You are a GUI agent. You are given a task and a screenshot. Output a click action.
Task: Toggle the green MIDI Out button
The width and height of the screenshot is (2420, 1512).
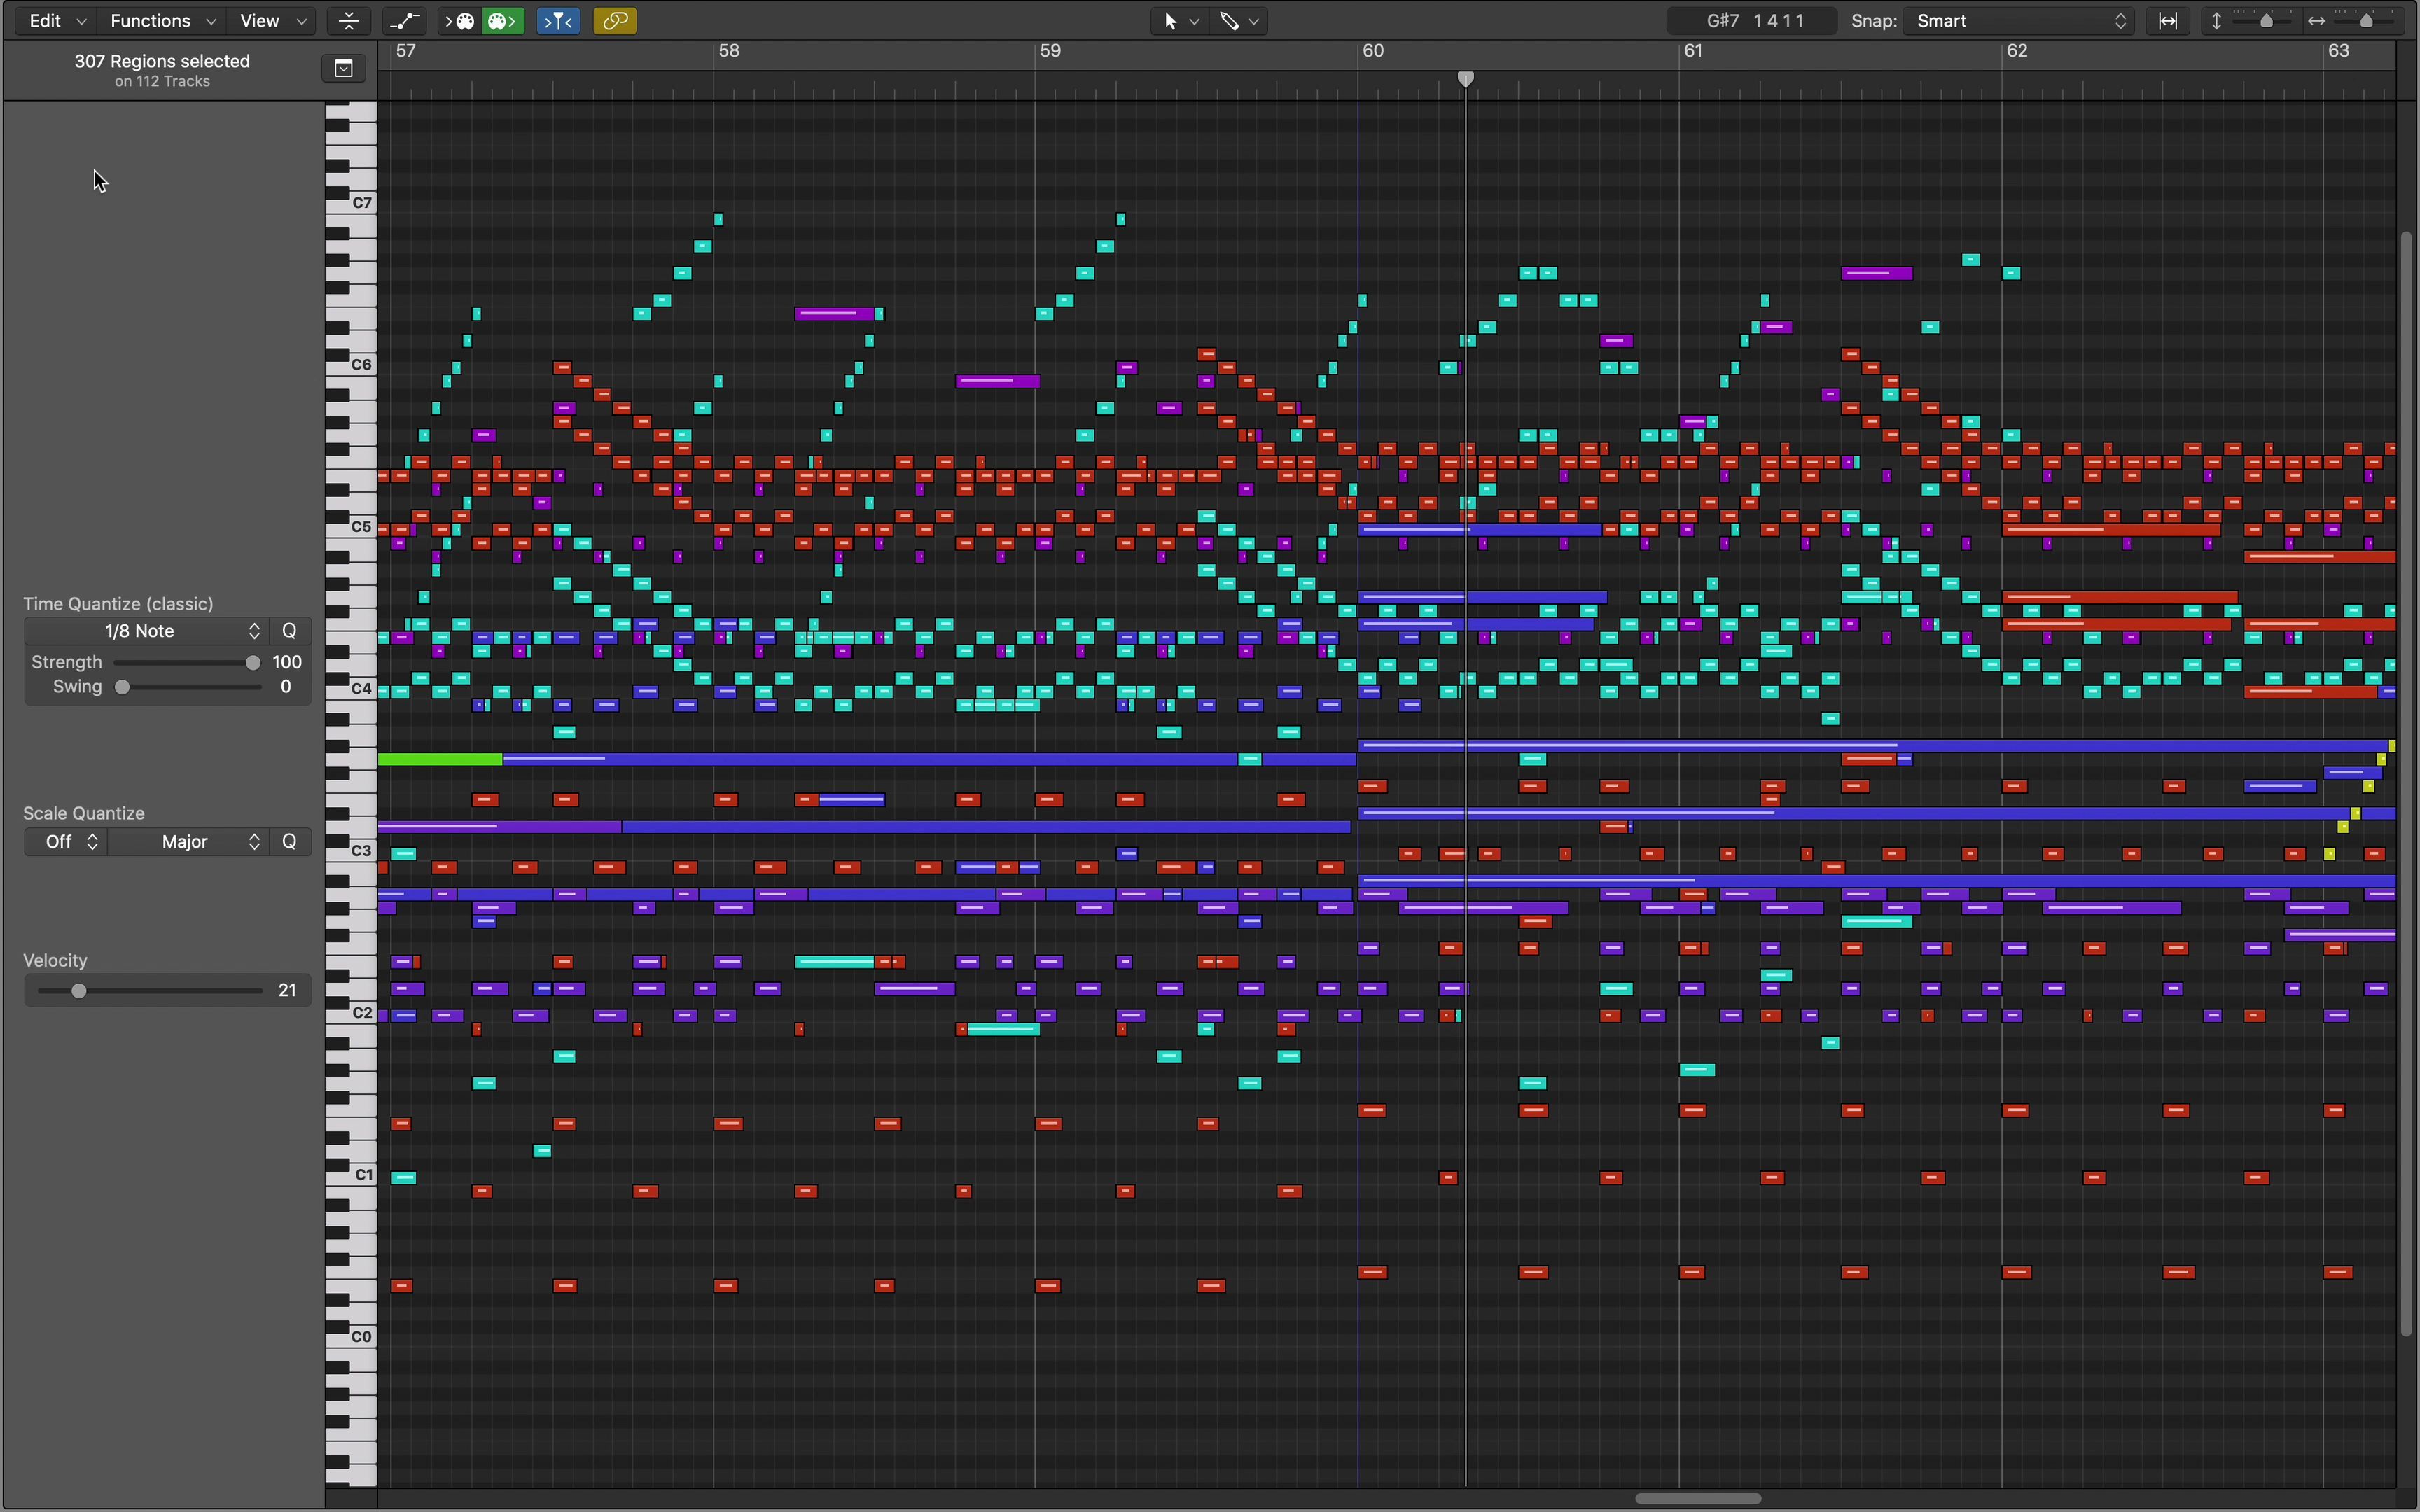503,21
